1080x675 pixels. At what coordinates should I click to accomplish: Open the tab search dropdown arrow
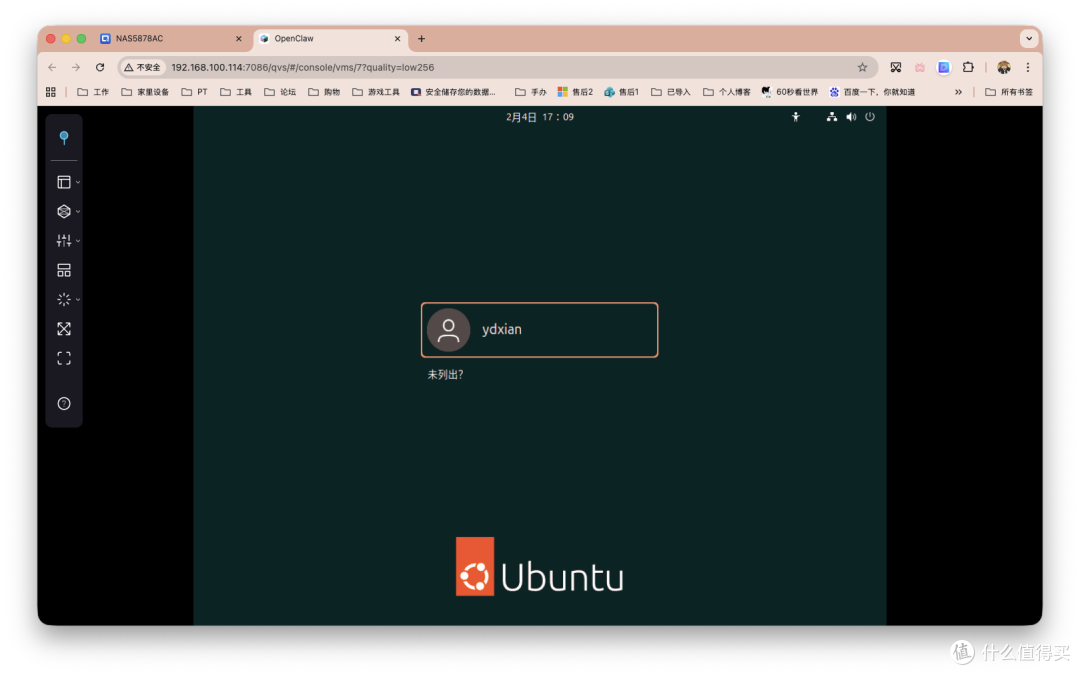coord(1029,39)
